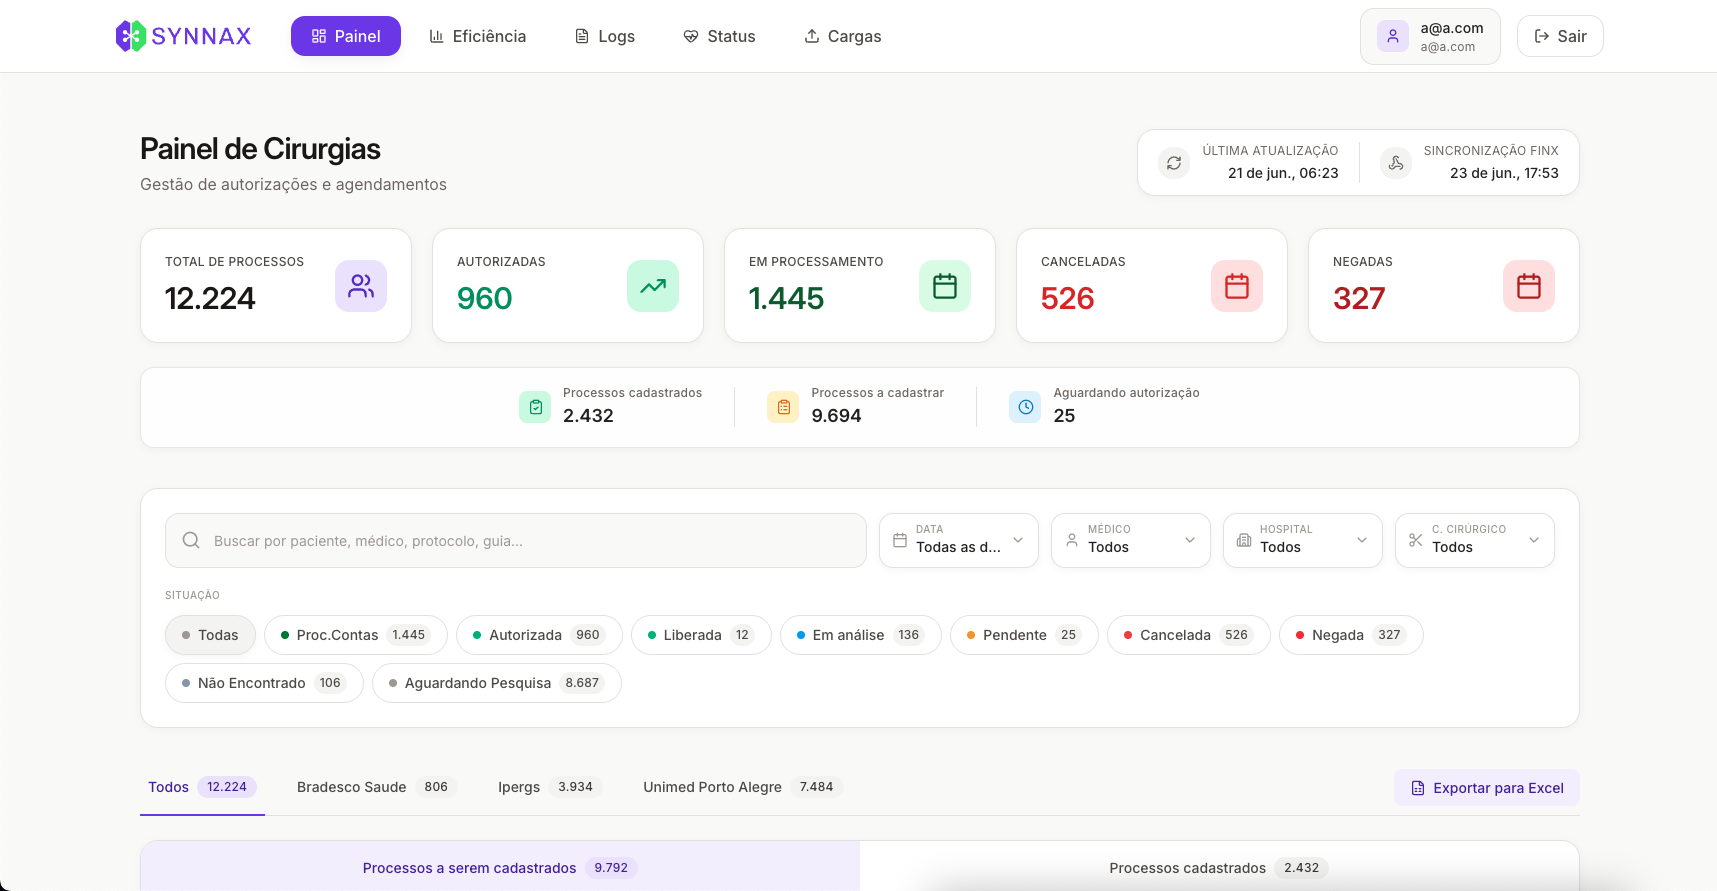Screen dimensions: 1717x891
Task: Select Processos a serem cadastrados tab
Action: [500, 867]
